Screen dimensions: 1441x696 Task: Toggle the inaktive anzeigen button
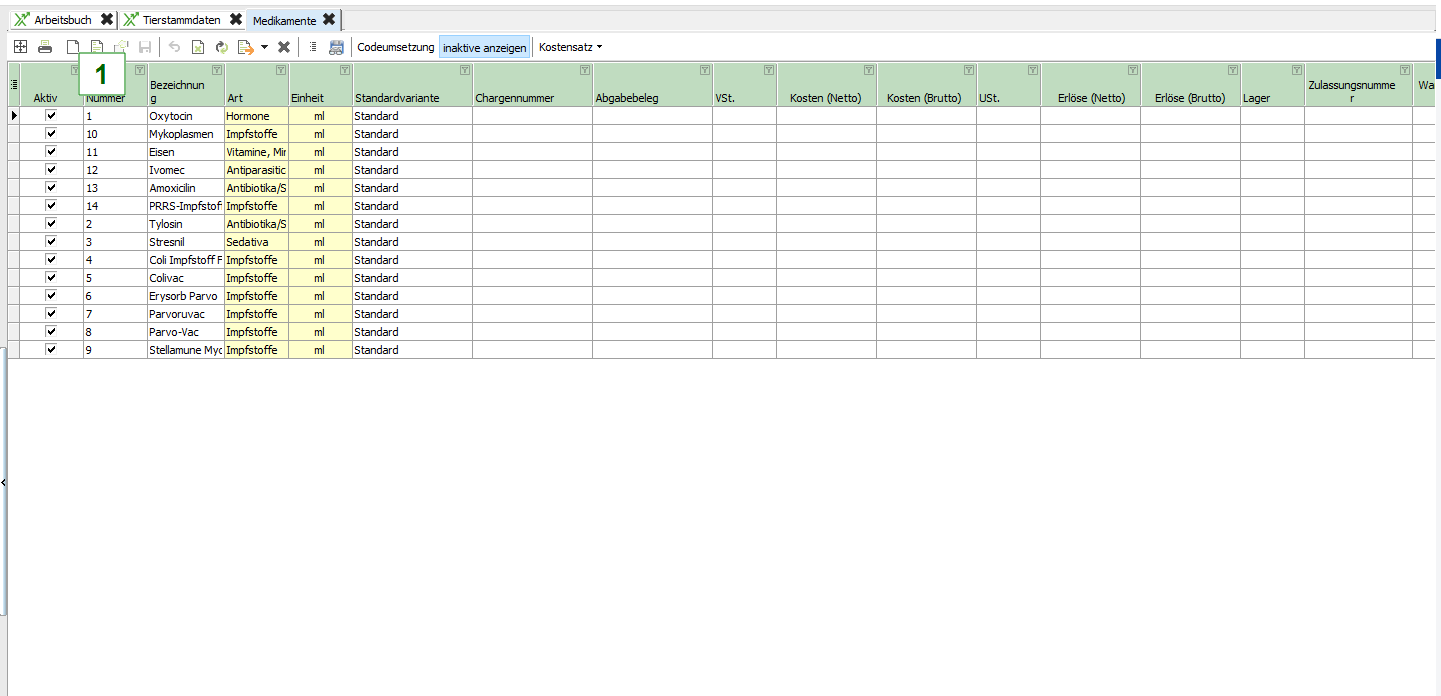pyautogui.click(x=484, y=47)
